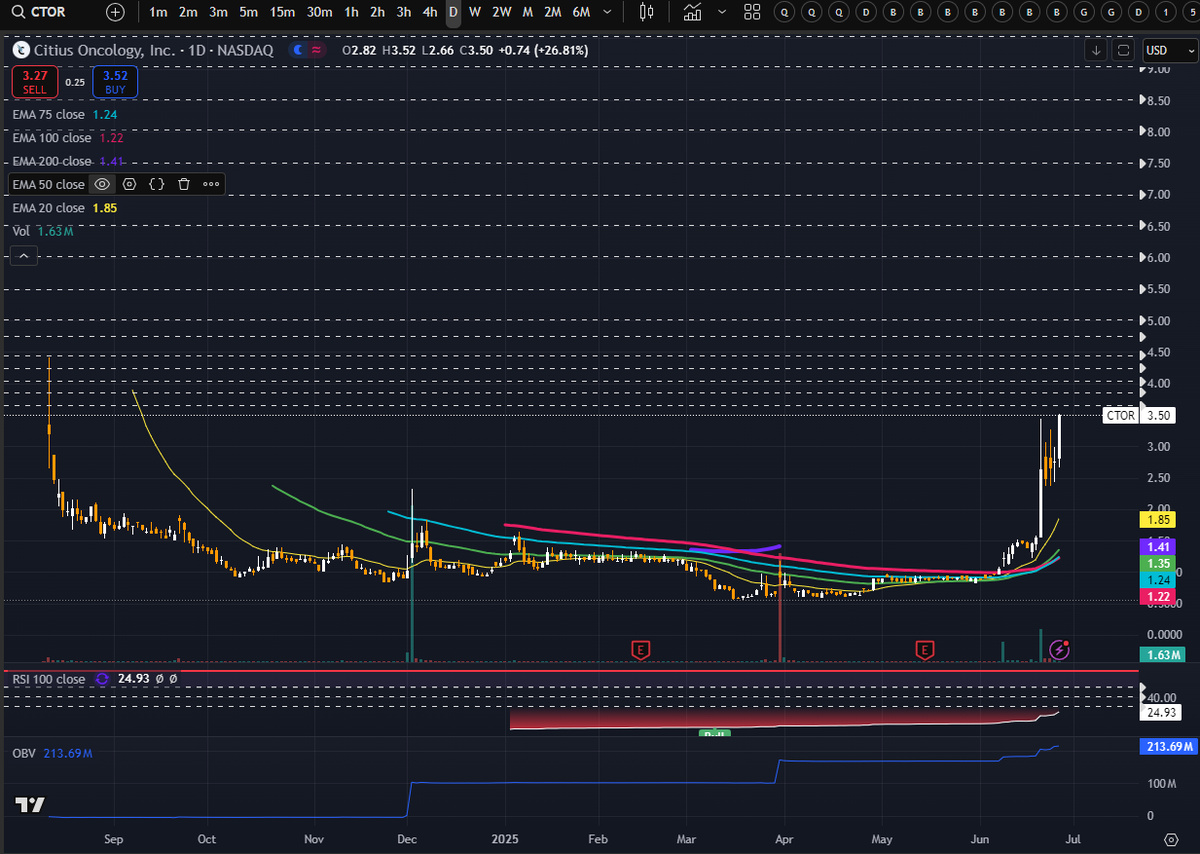Select the 30m timeframe
This screenshot has width=1200, height=854.
coord(319,12)
